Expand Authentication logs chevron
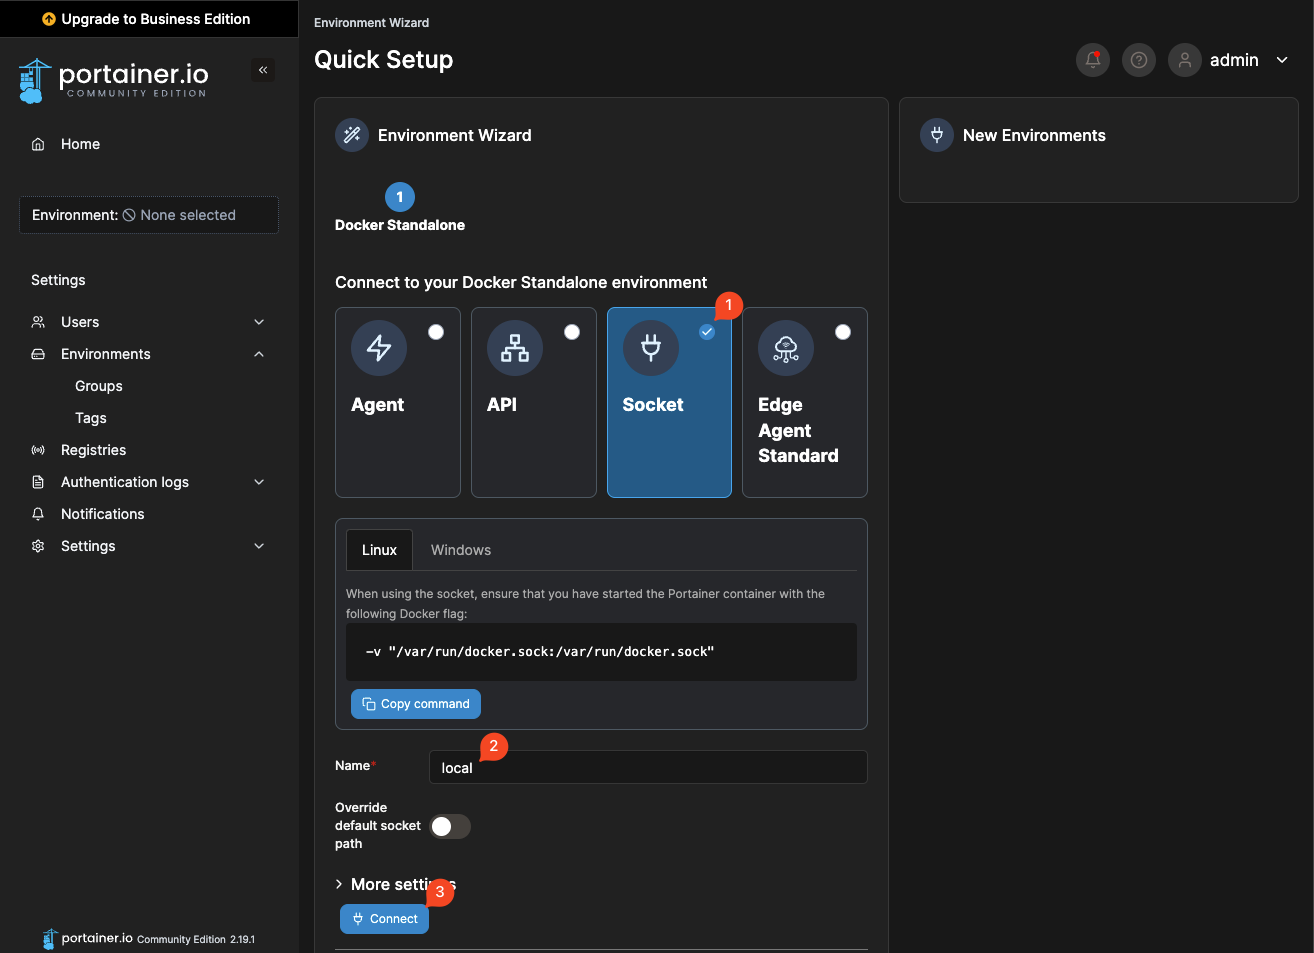 pos(259,482)
